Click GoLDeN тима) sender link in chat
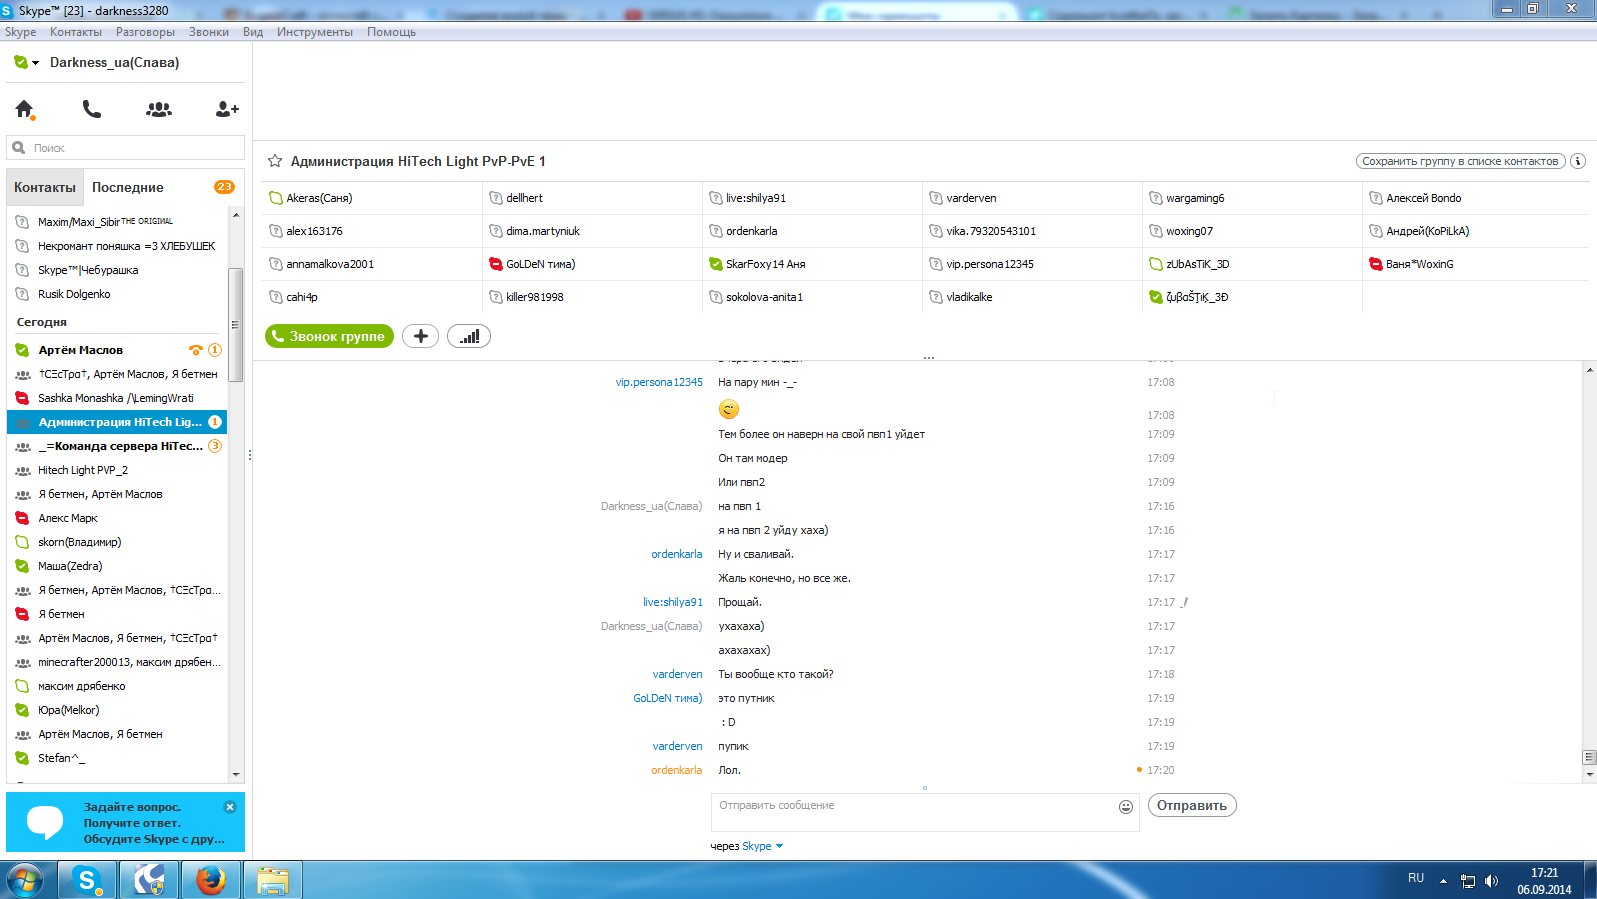The height and width of the screenshot is (899, 1597). click(668, 698)
